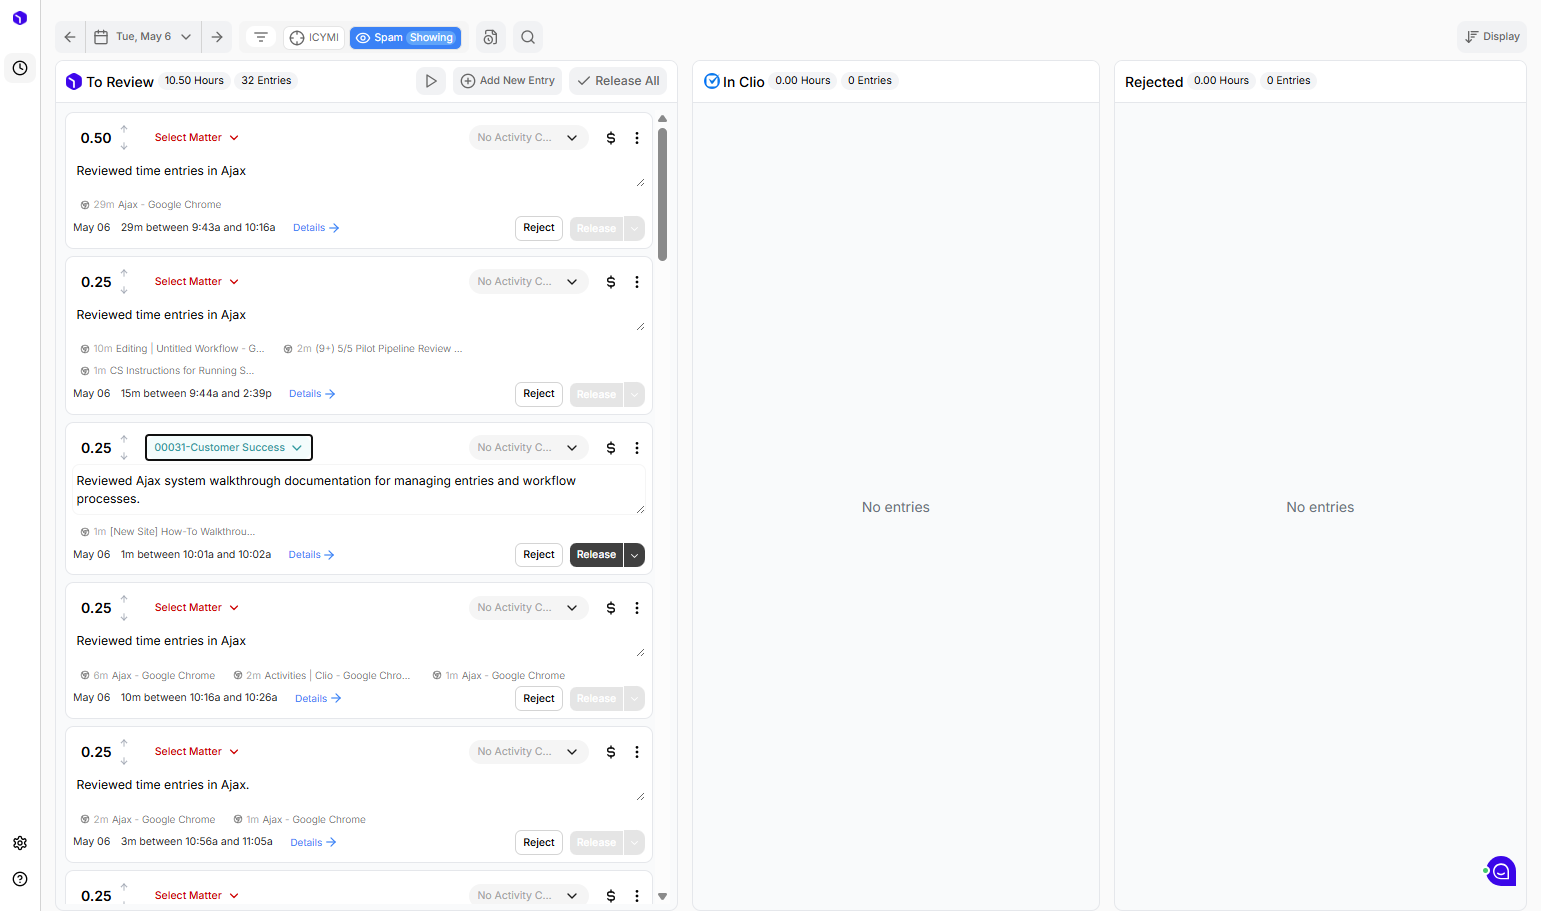Go to the previous day with the back arrow
The height and width of the screenshot is (911, 1541).
[x=70, y=37]
